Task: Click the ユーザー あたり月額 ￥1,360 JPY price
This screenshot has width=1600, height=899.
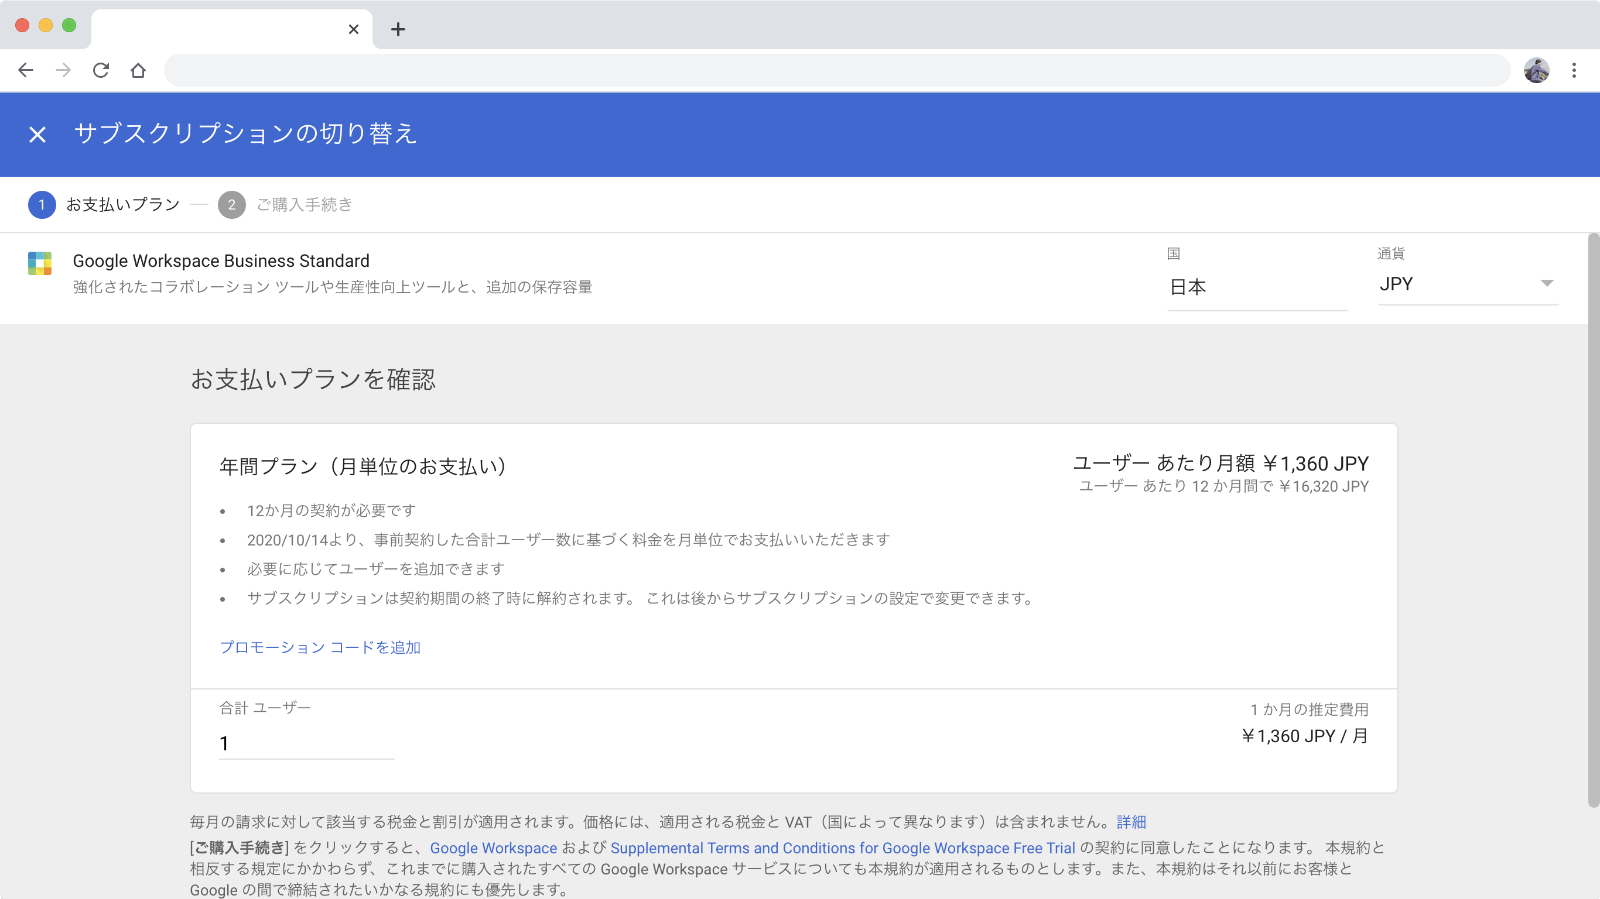Action: tap(1221, 463)
